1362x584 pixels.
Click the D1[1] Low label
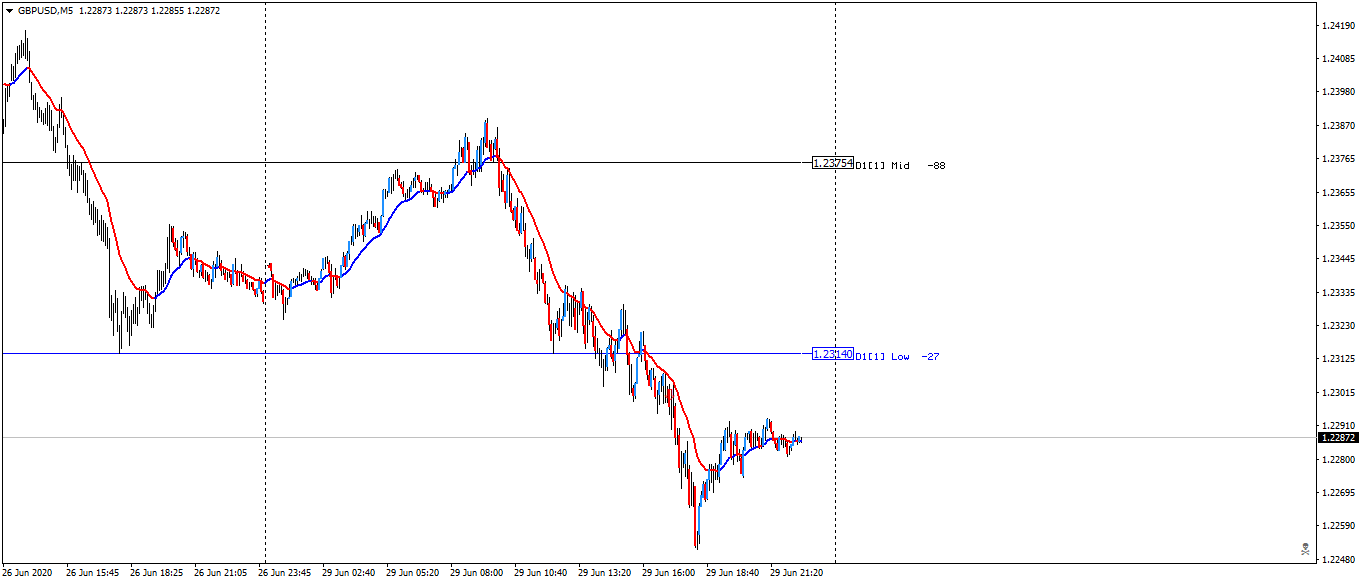click(883, 356)
